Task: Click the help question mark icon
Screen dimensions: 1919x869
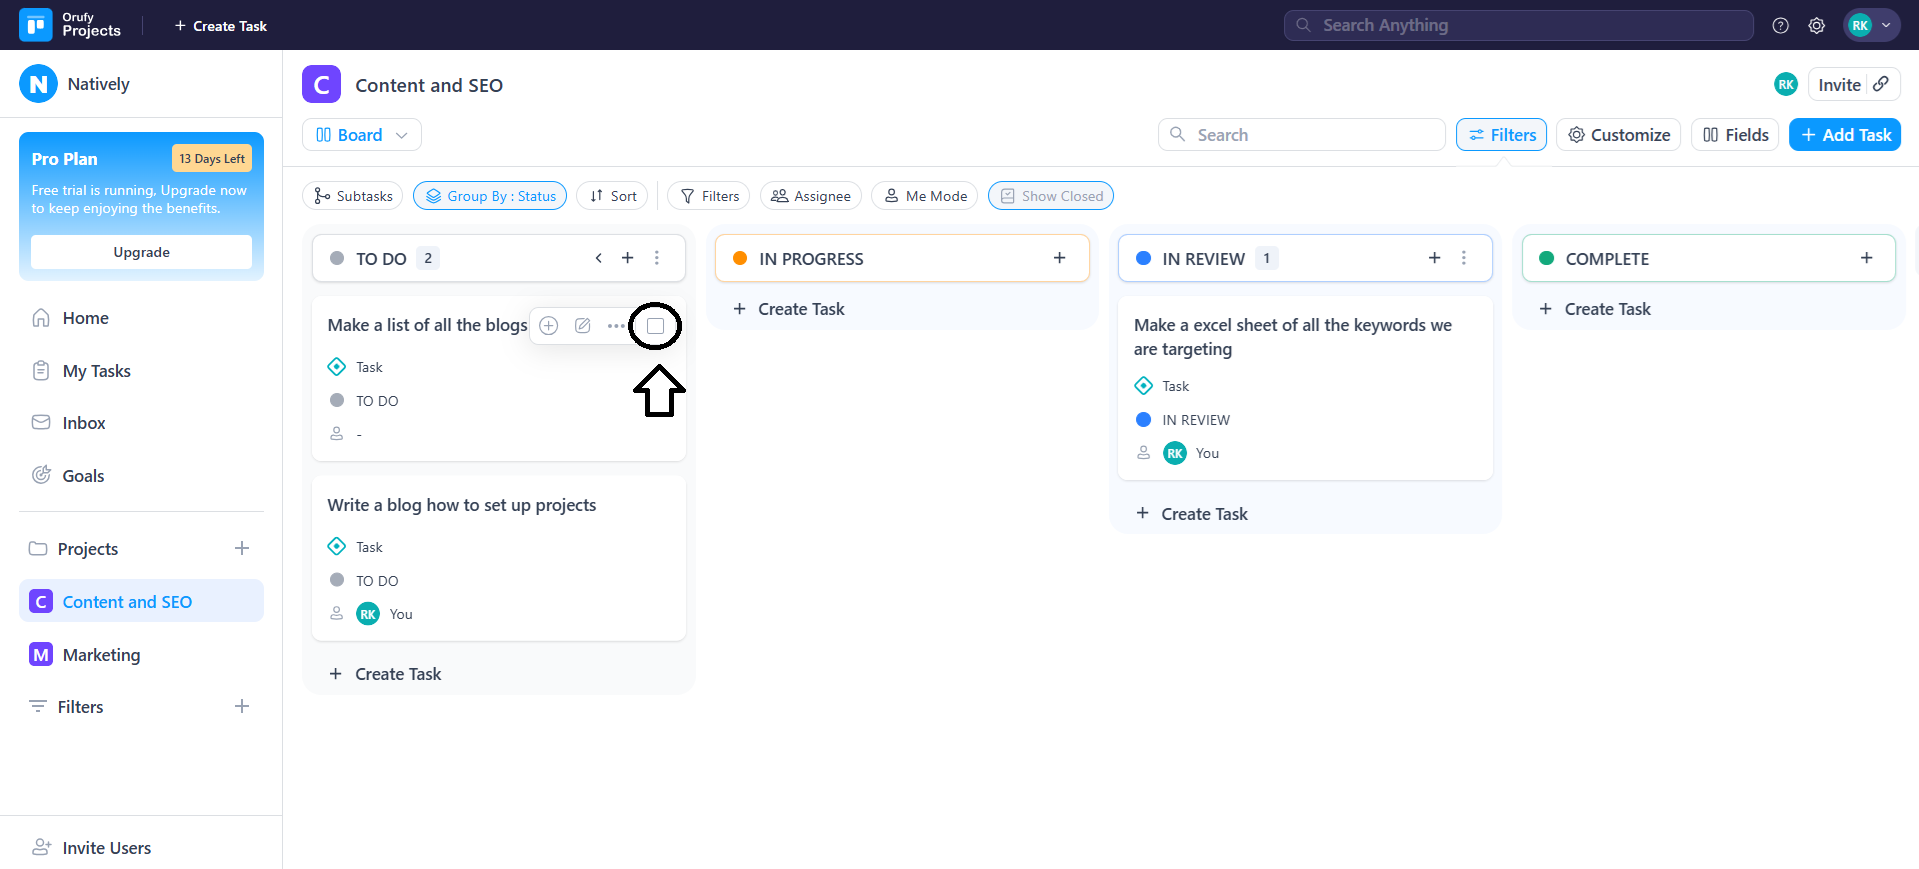Action: tap(1780, 26)
